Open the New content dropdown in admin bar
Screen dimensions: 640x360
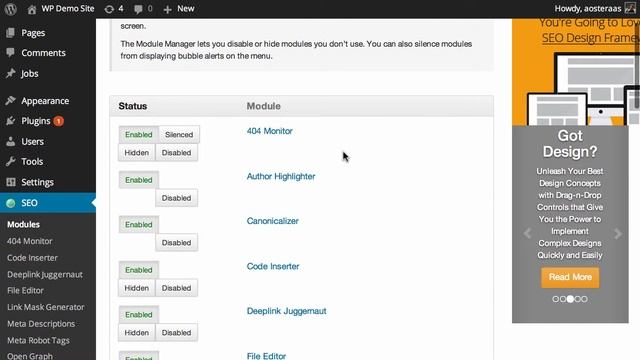(179, 9)
